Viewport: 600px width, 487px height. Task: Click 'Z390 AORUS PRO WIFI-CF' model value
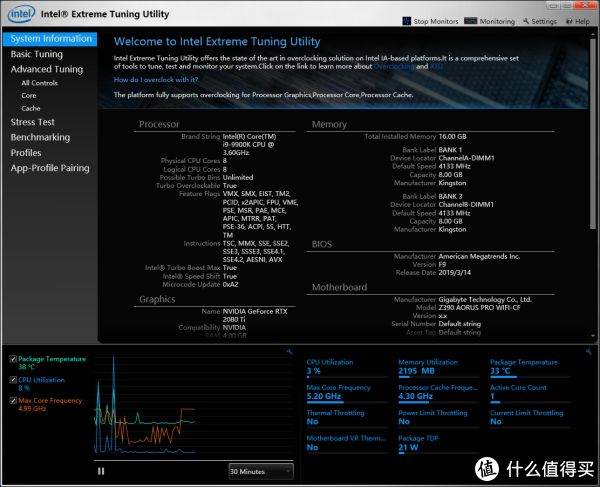(x=479, y=308)
